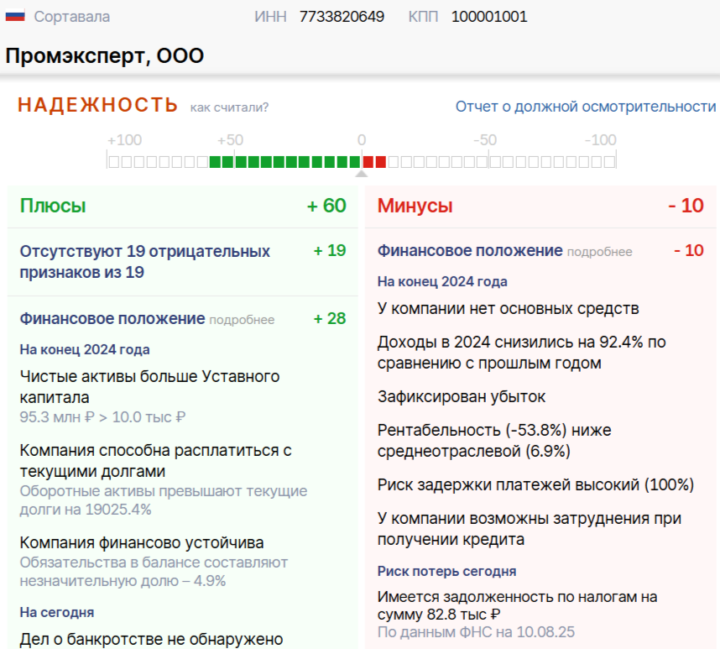Expand 'Отсутствуют 19 отрицательных признаков из 19'
Screen dimensions: 720x649
point(145,261)
